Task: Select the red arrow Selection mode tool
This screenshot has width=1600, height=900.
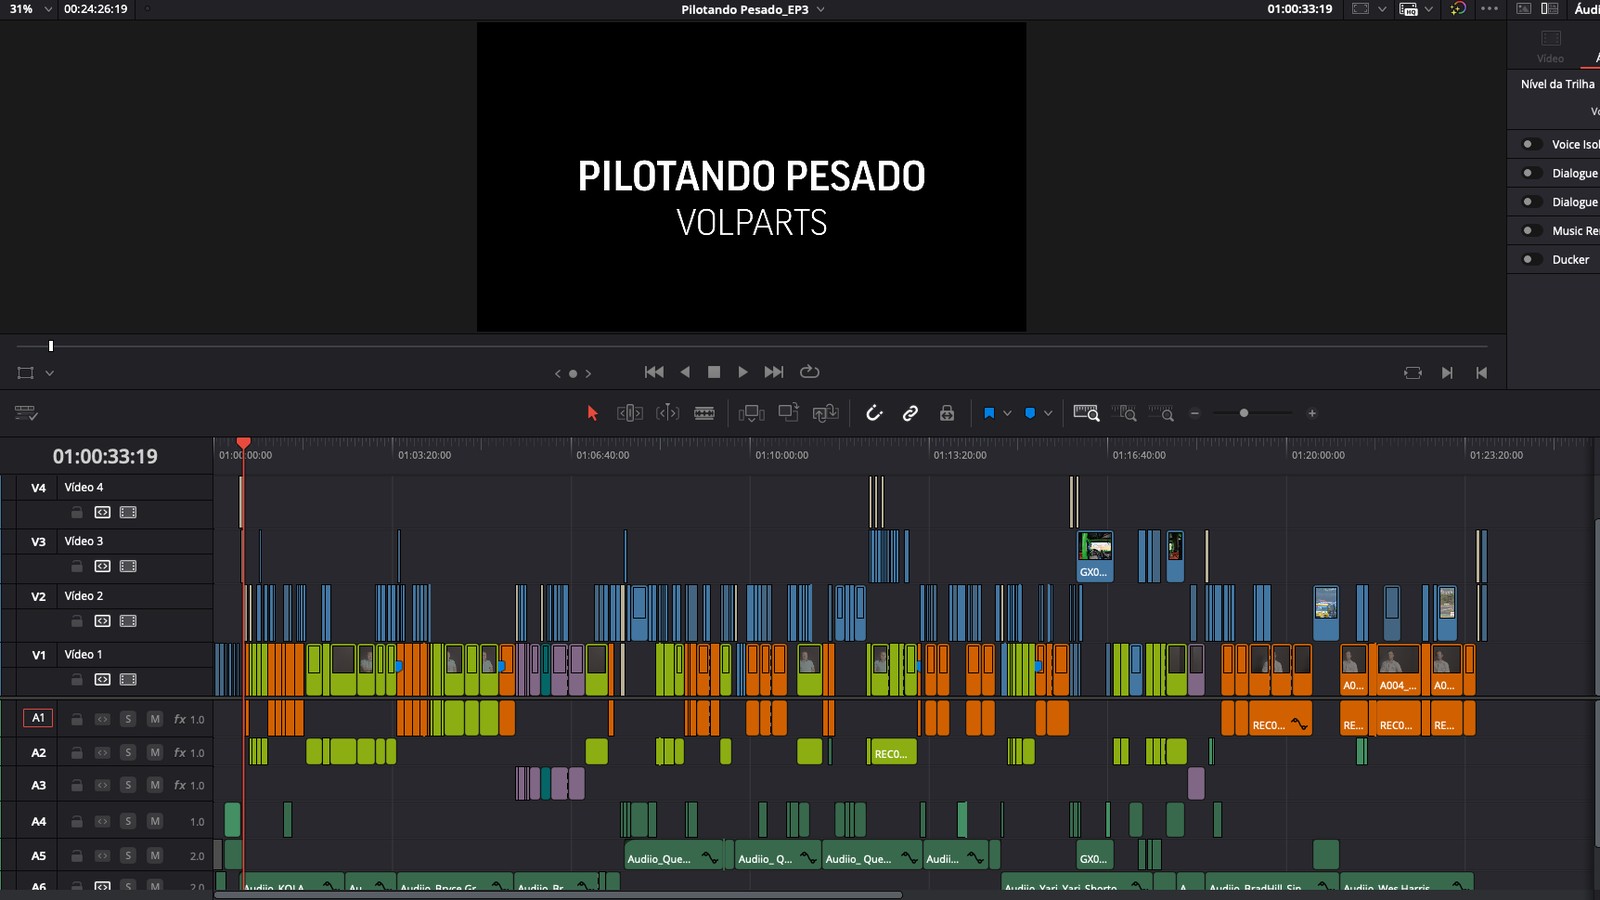Action: [592, 413]
